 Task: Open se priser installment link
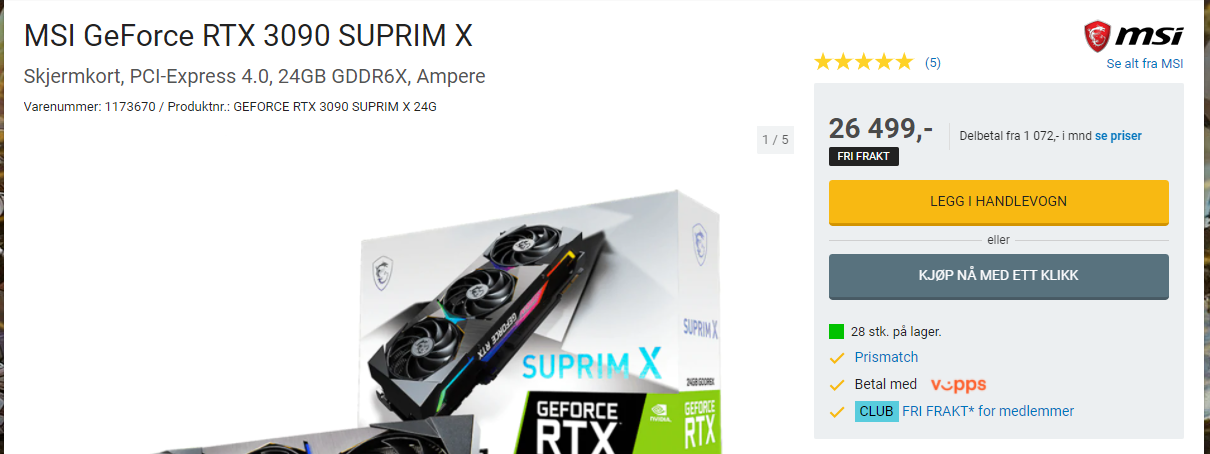click(x=1118, y=136)
